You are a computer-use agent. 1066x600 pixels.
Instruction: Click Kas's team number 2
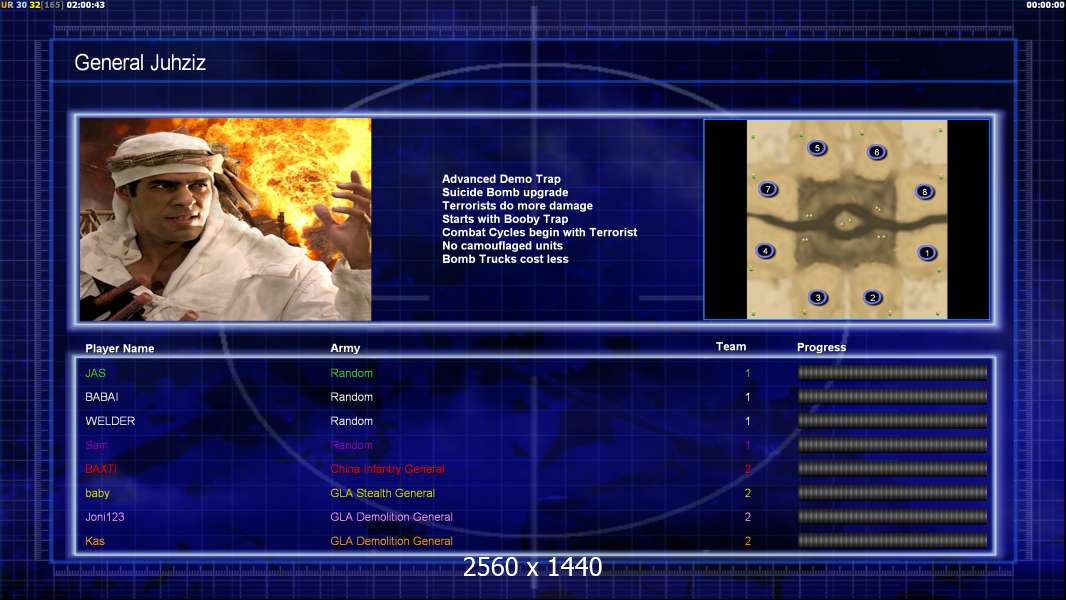[747, 542]
